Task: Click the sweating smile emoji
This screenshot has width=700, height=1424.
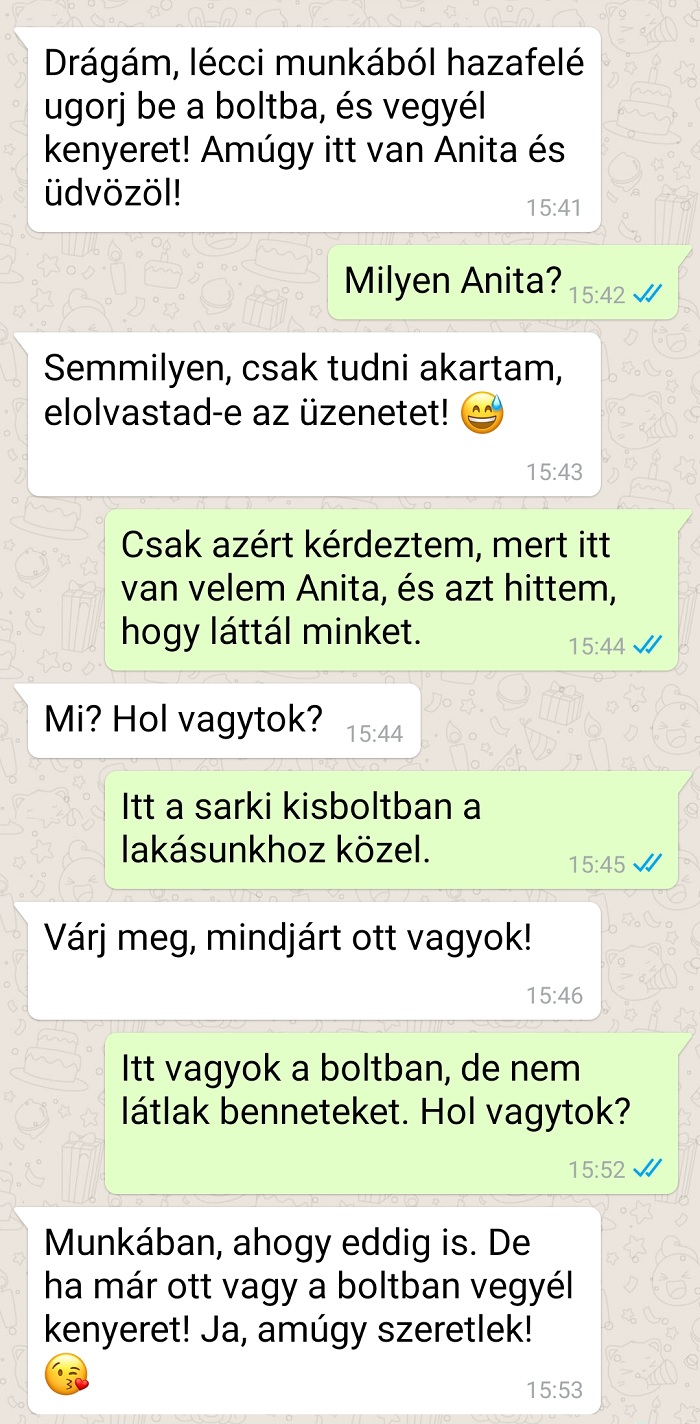Action: pos(483,413)
